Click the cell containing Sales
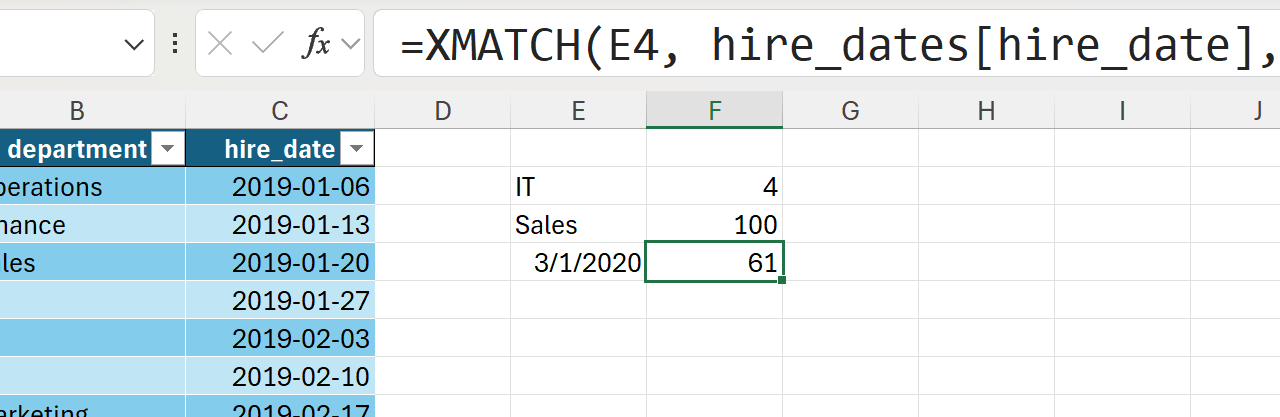Screen dimensions: 1280x417 pyautogui.click(x=578, y=225)
